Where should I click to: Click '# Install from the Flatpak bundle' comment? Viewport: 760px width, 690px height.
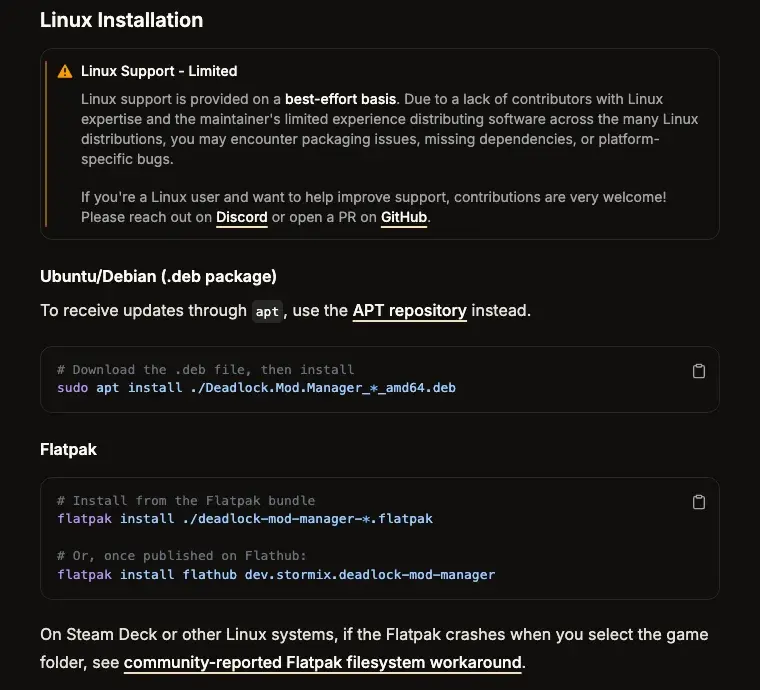[x=186, y=501]
